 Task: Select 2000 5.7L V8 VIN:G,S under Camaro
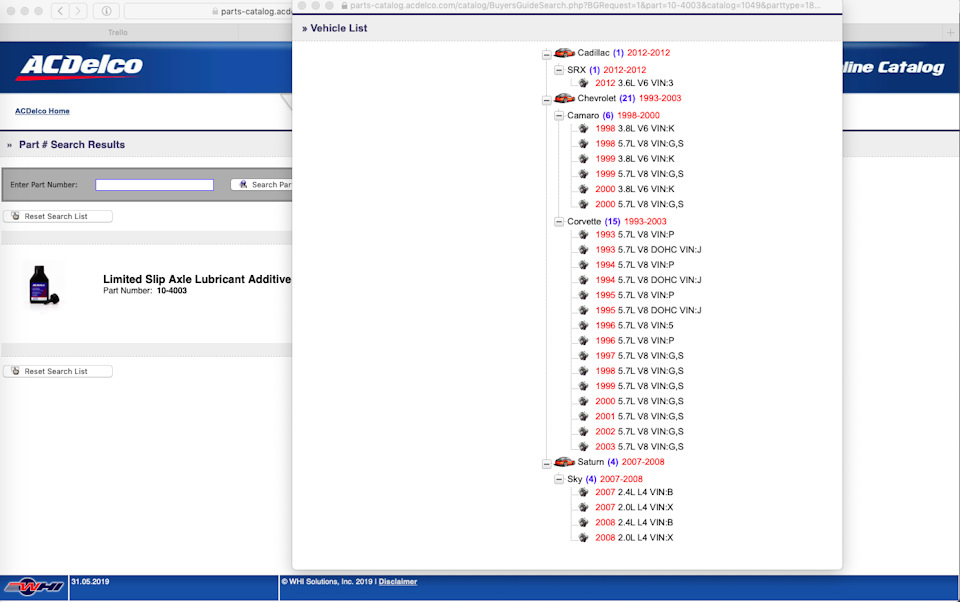click(639, 204)
